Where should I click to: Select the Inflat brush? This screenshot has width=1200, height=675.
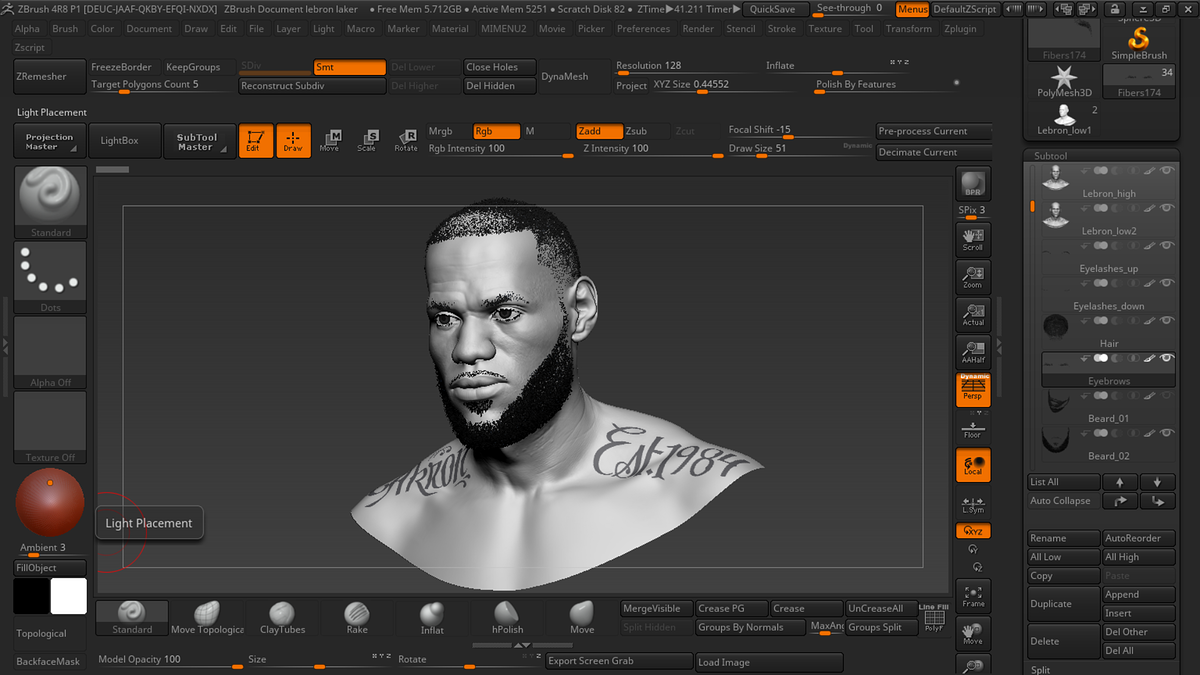click(x=432, y=617)
